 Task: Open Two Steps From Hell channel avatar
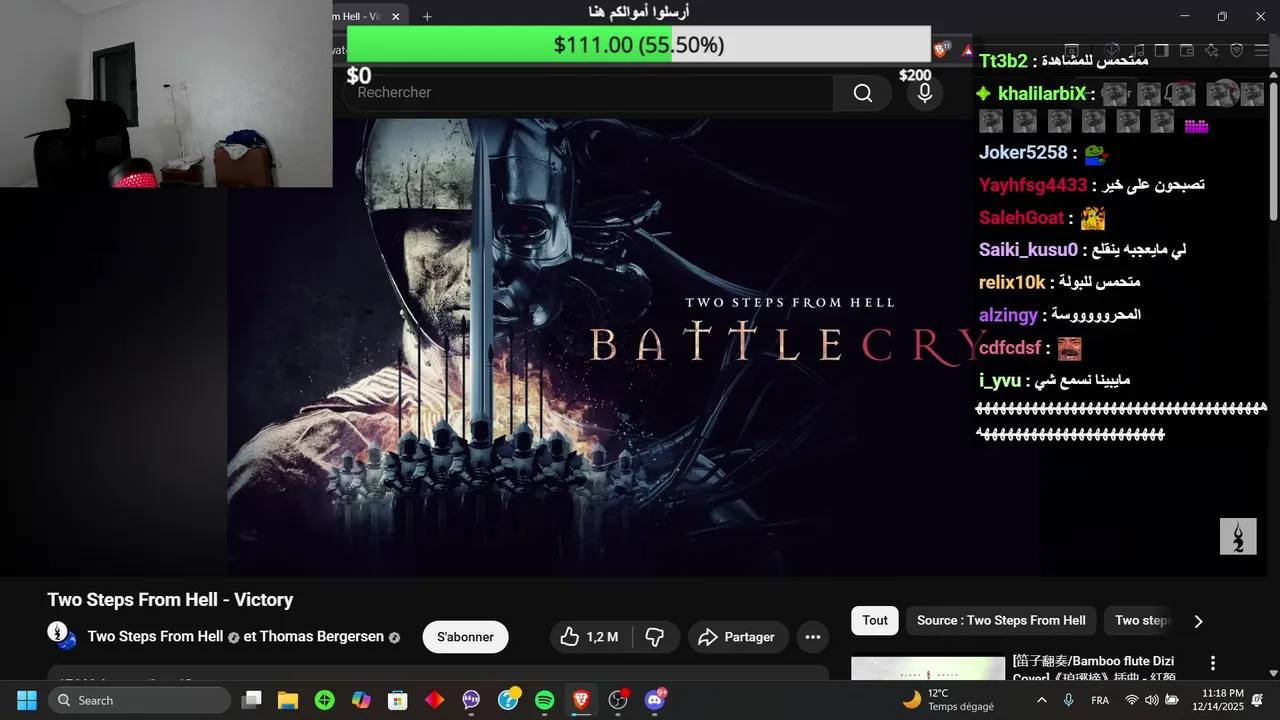point(59,635)
